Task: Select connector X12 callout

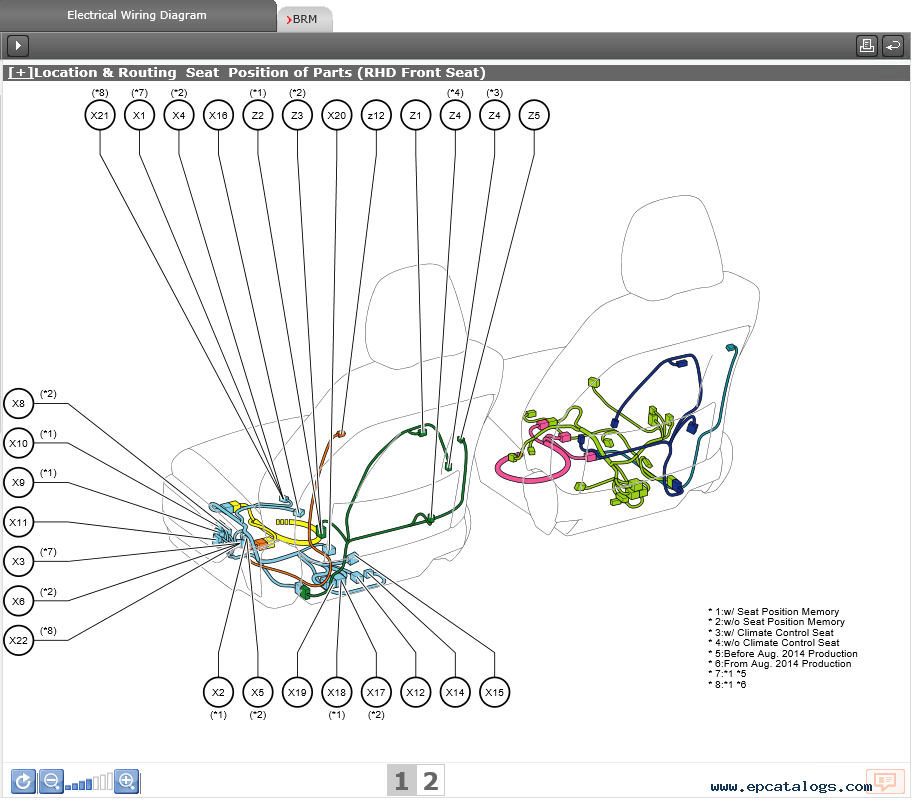Action: 416,692
